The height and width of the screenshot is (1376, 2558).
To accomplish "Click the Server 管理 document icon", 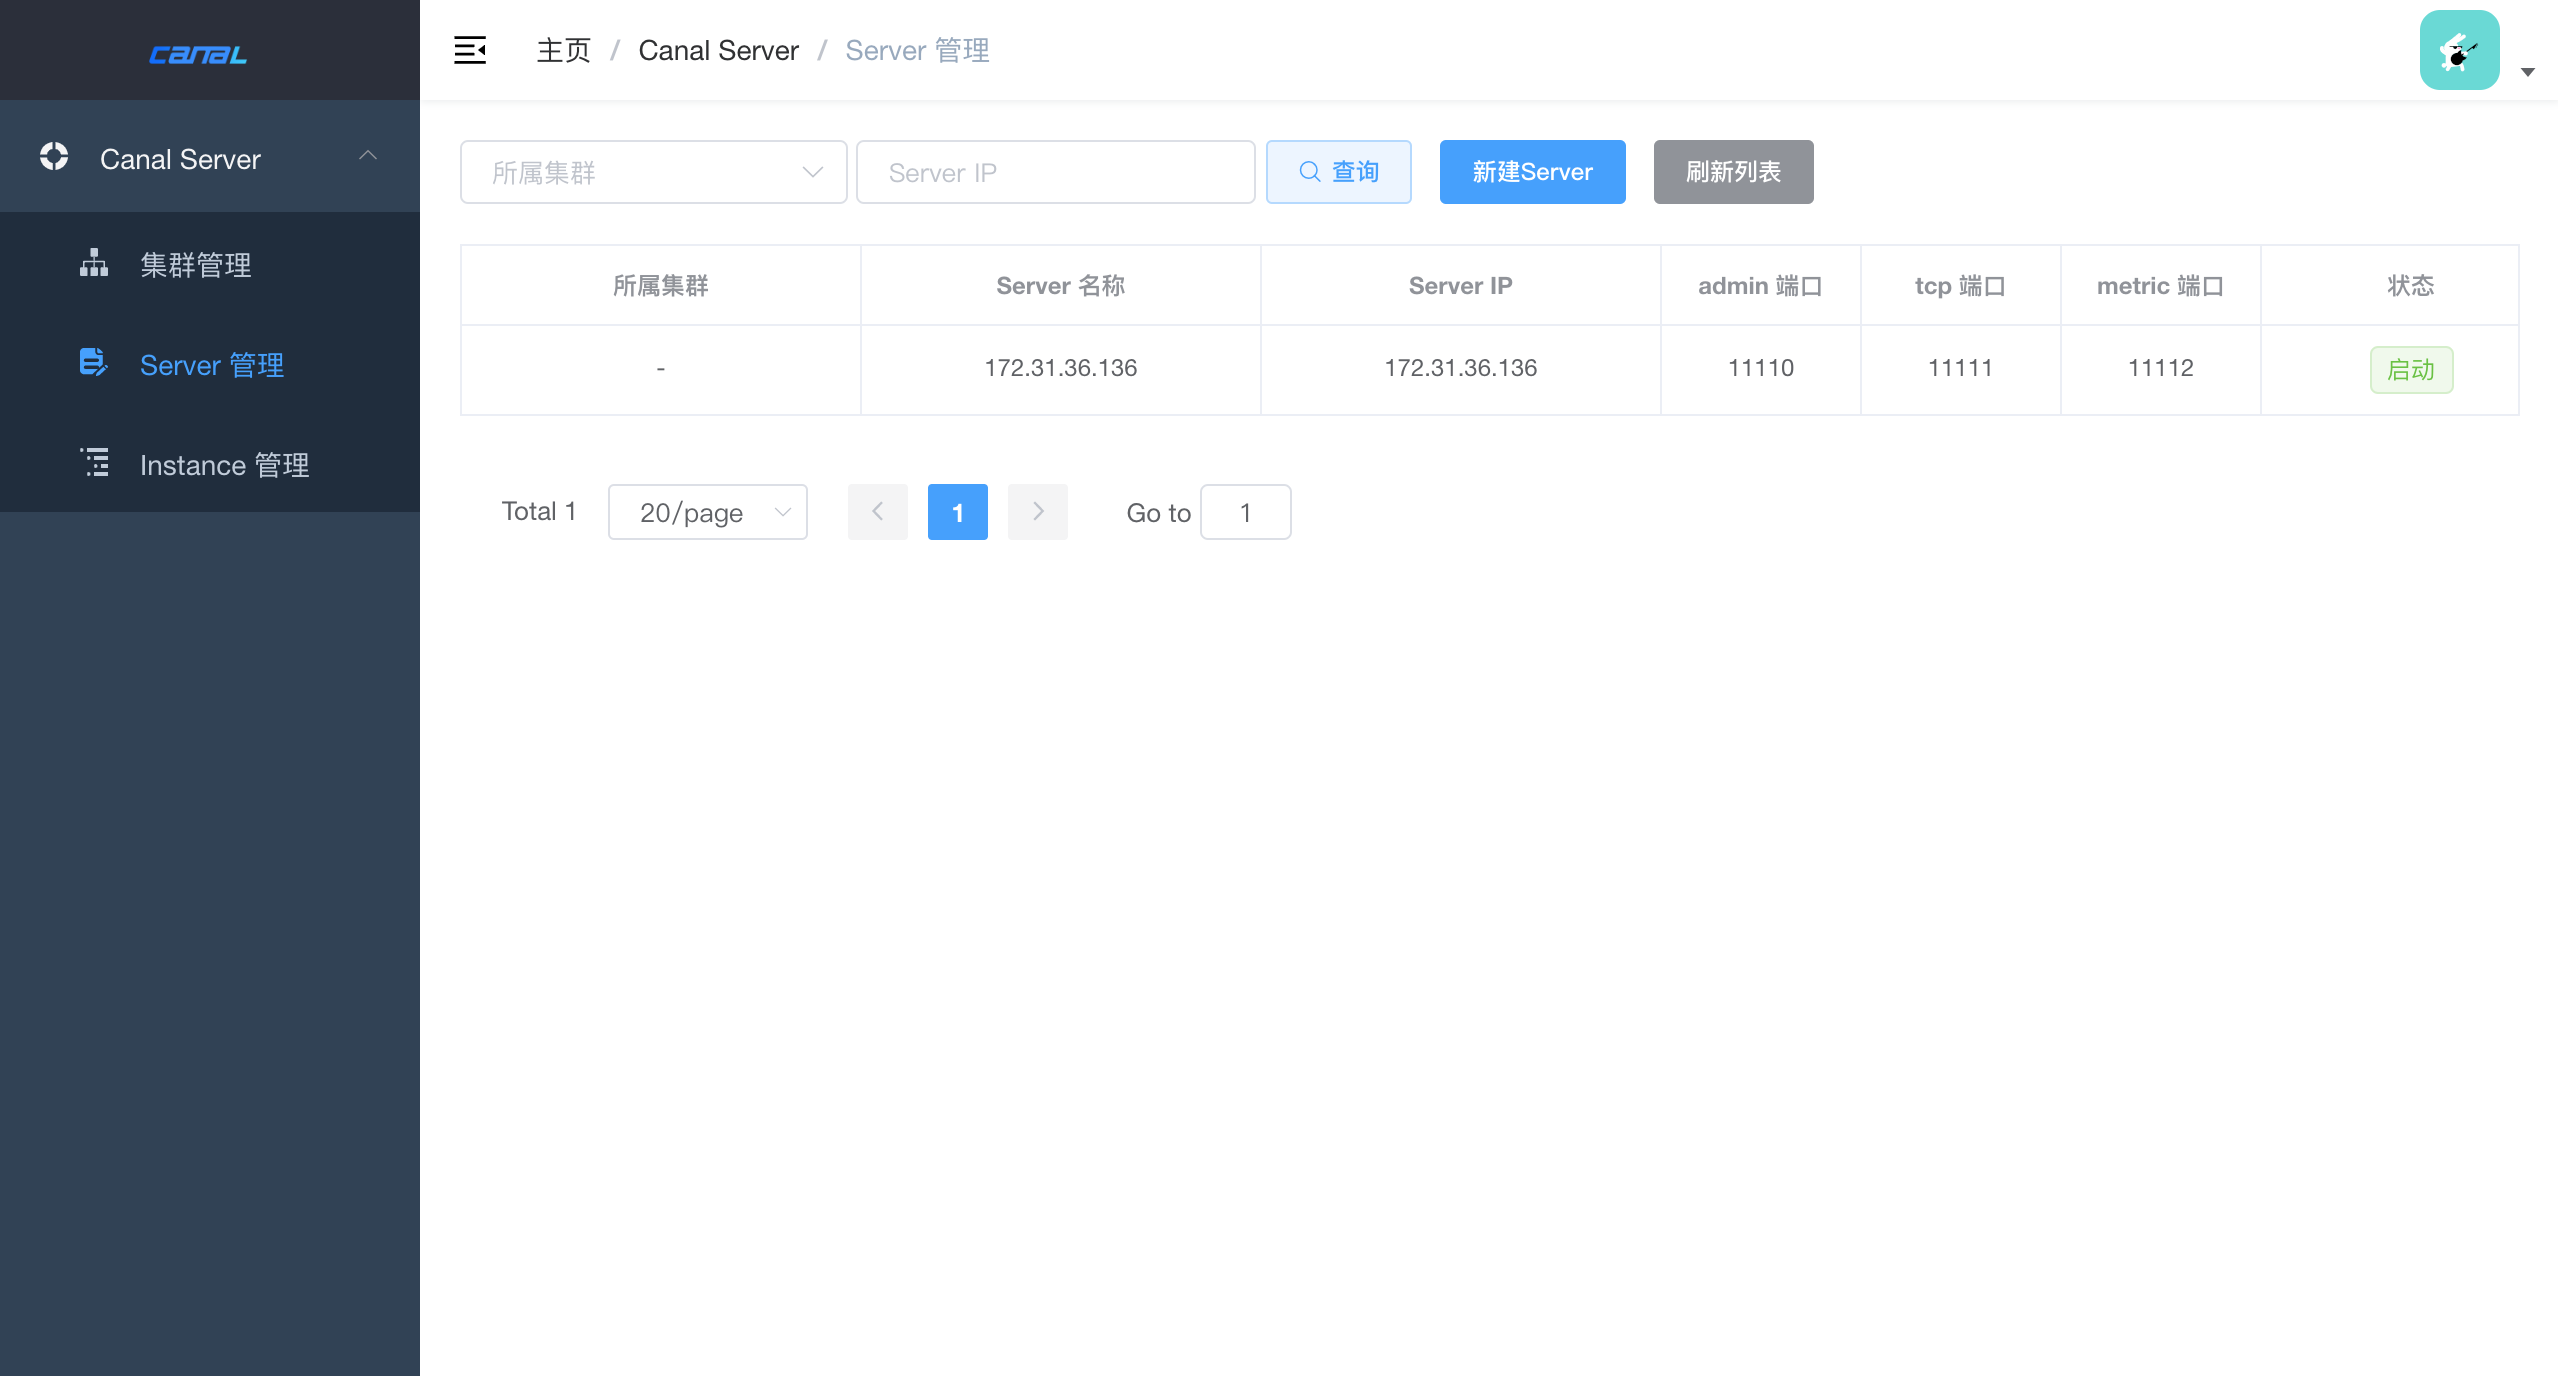I will pos(93,362).
